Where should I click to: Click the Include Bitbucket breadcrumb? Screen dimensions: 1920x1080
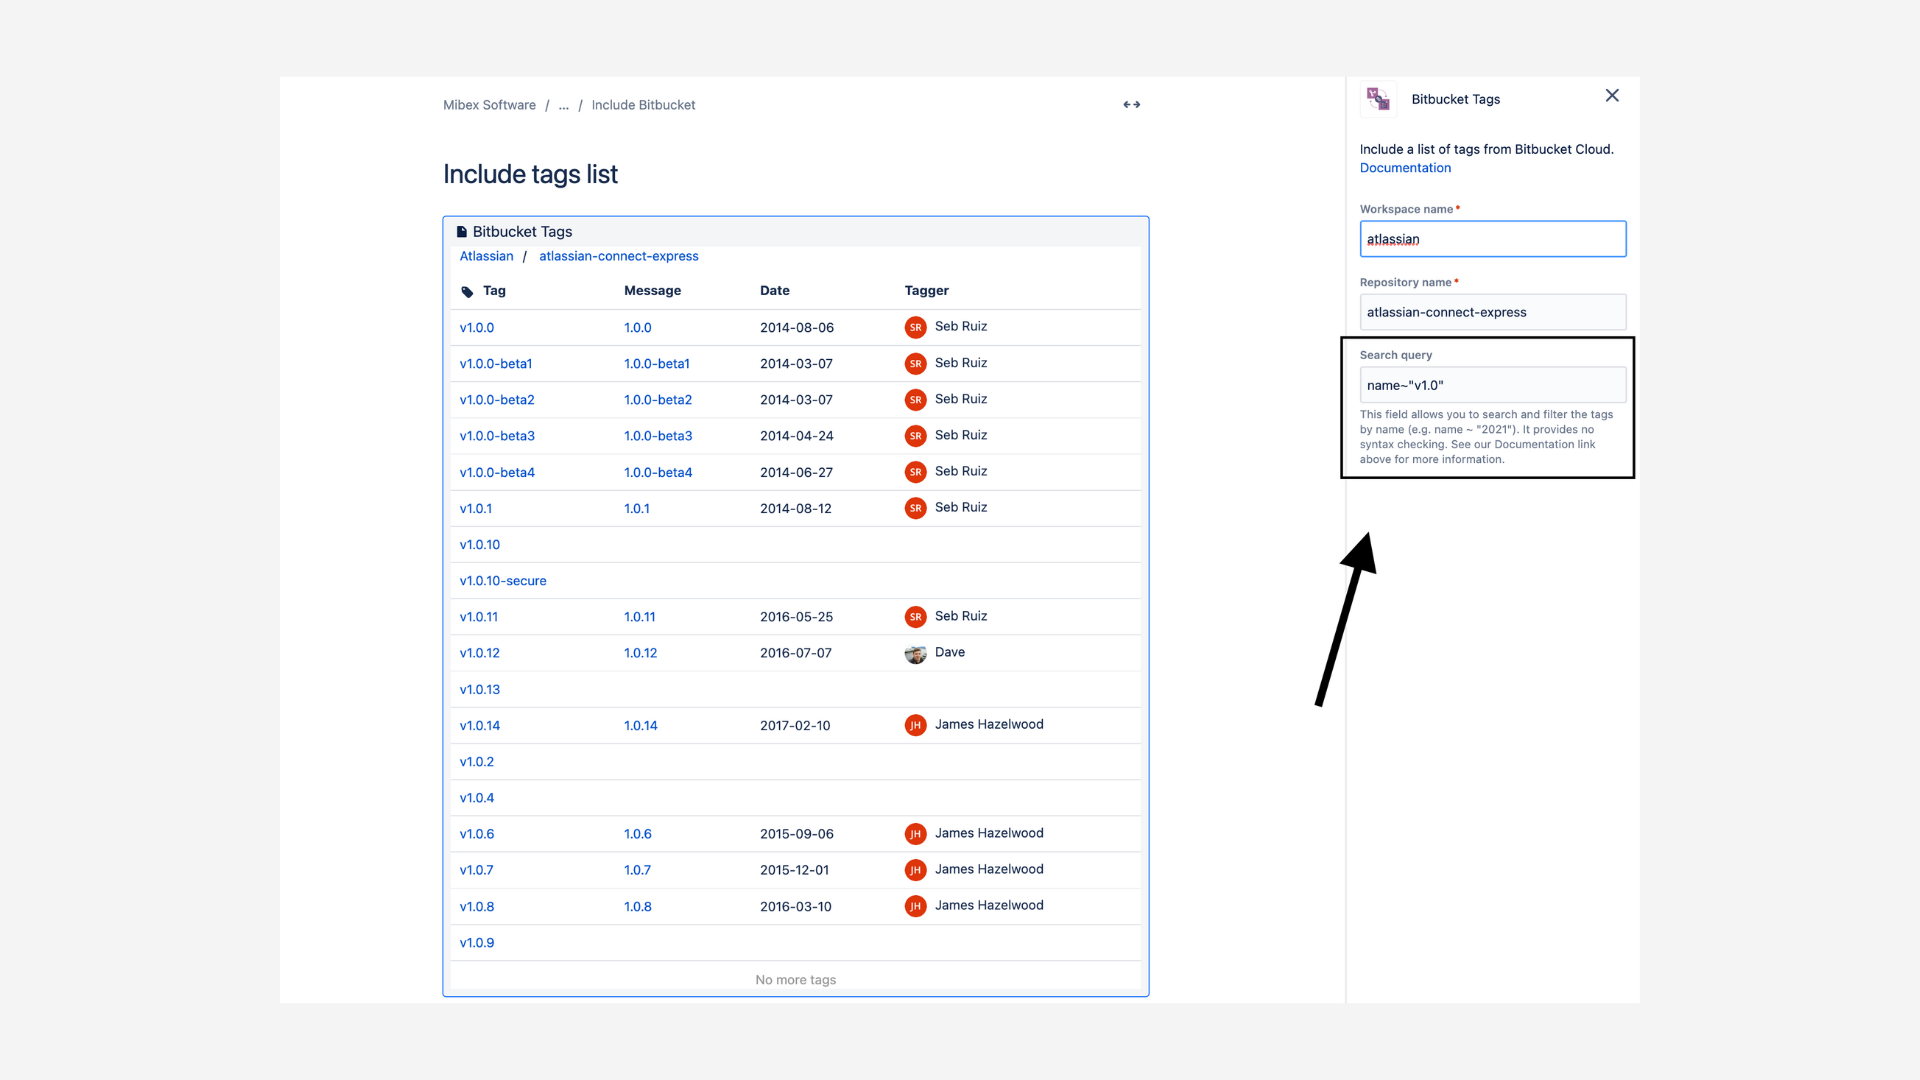(643, 104)
